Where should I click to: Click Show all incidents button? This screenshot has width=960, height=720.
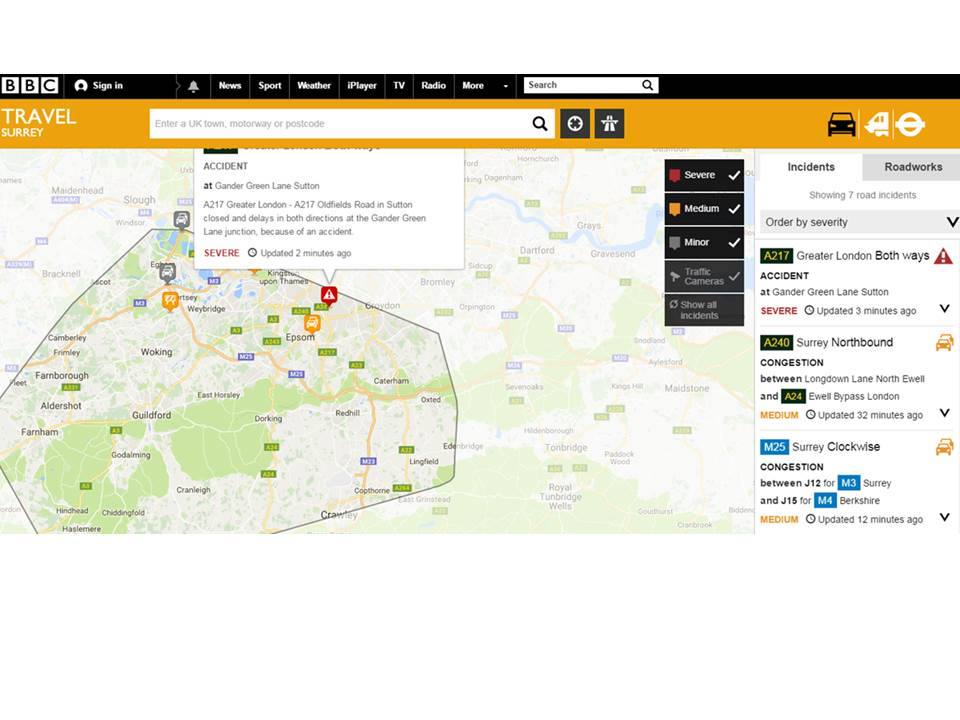coord(704,310)
